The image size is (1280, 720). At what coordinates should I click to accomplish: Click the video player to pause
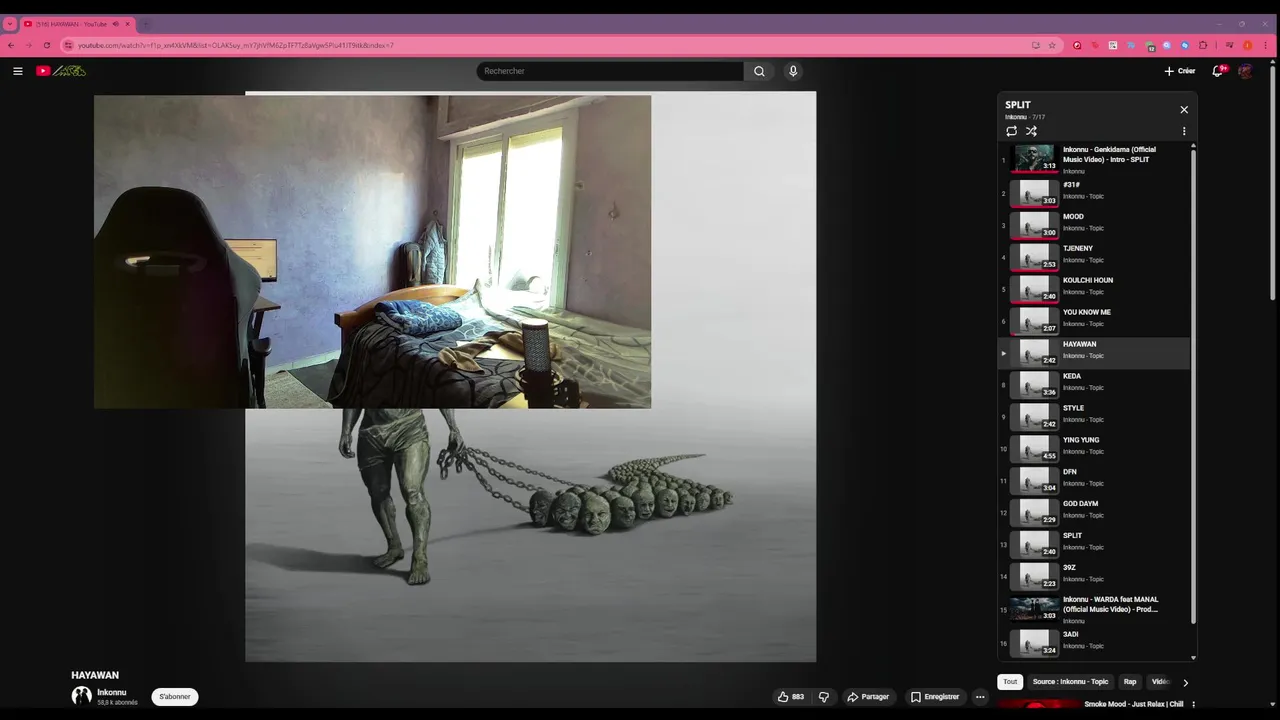coord(530,376)
